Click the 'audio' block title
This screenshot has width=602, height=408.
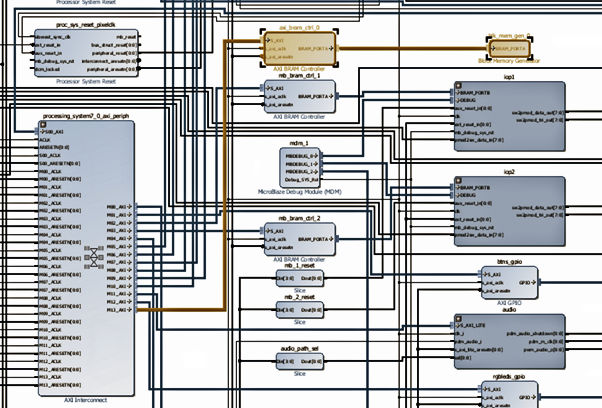coord(509,309)
